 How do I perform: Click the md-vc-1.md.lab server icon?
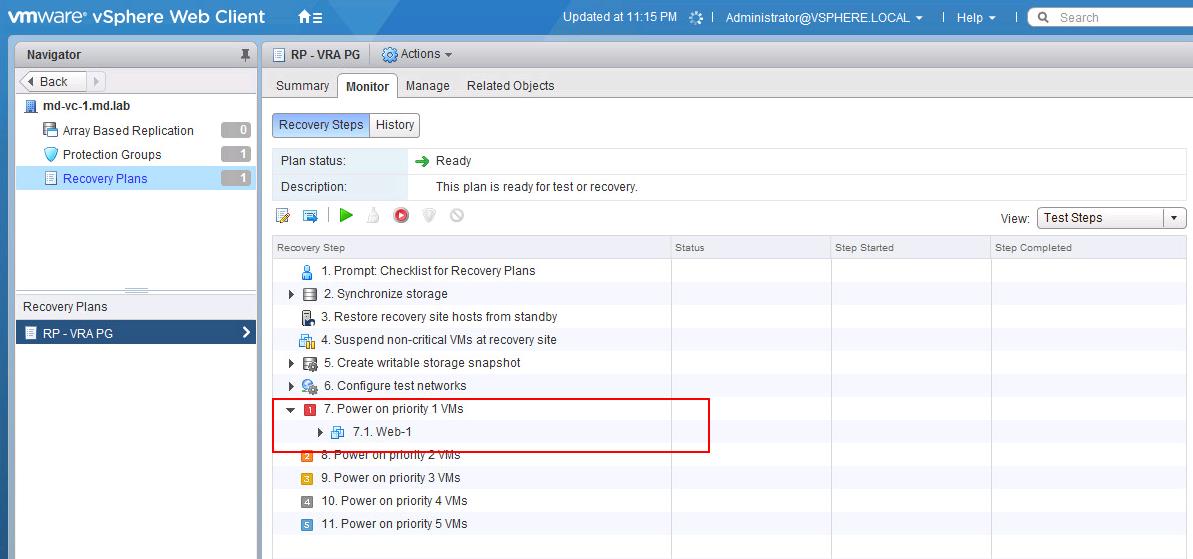point(31,106)
